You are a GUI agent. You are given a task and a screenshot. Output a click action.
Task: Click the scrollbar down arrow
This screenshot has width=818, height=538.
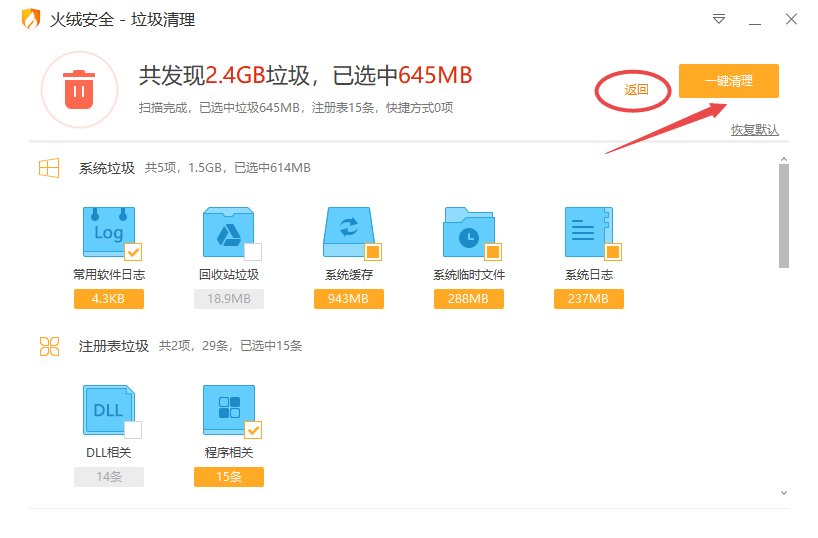(x=784, y=493)
